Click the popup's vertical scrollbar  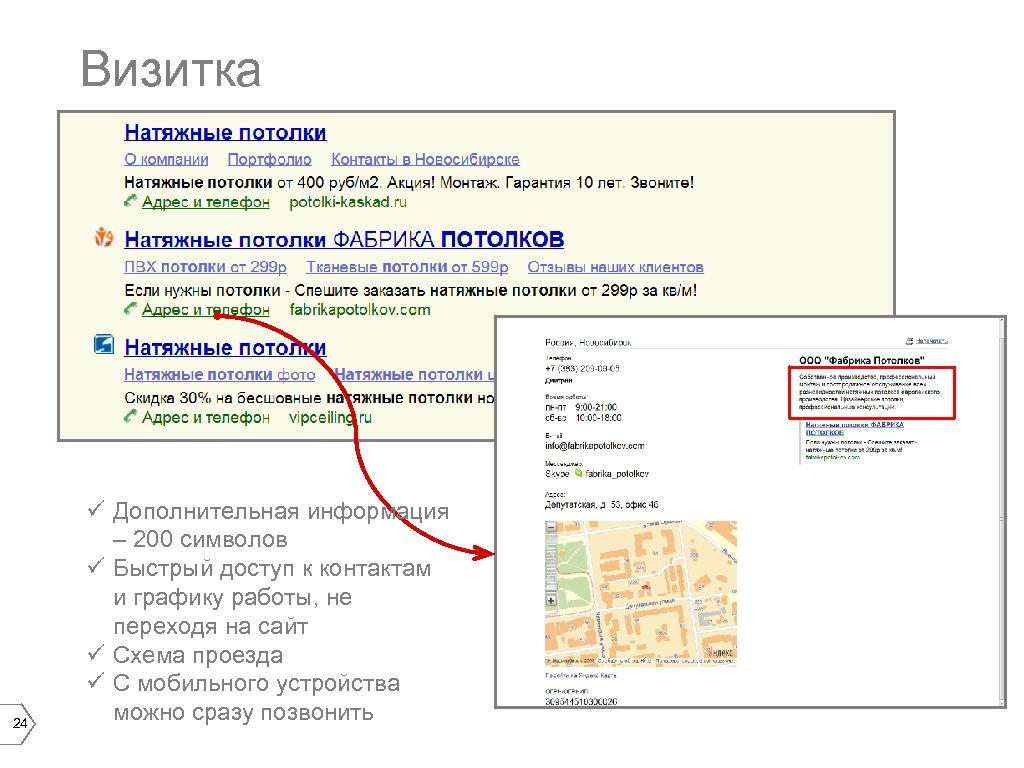1002,512
